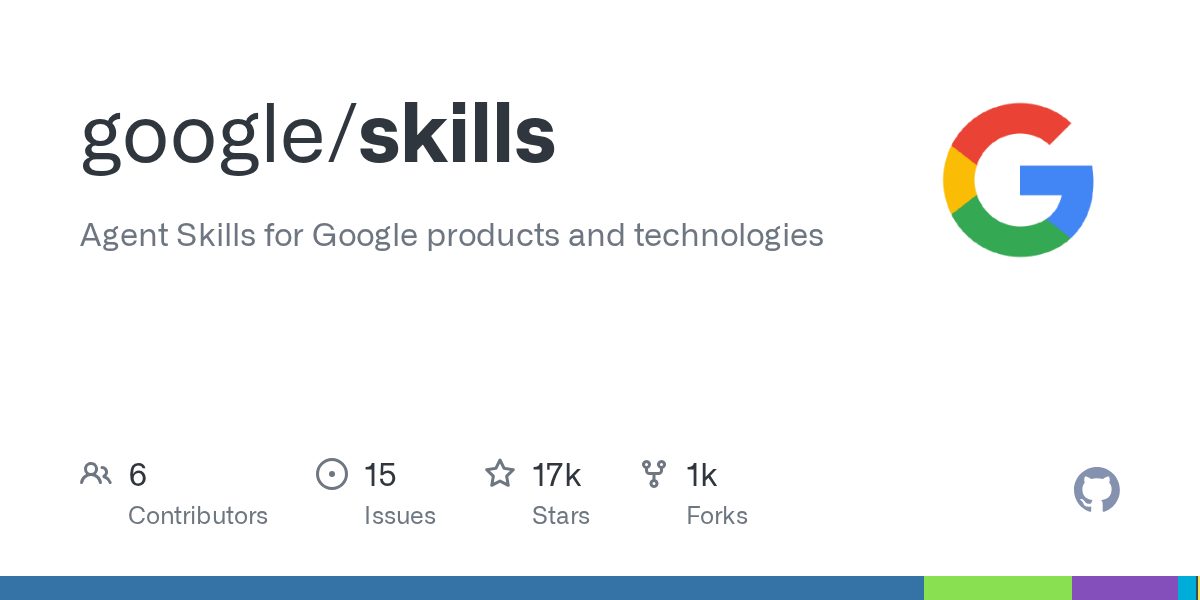
Task: Click the Stars label
Action: (561, 516)
